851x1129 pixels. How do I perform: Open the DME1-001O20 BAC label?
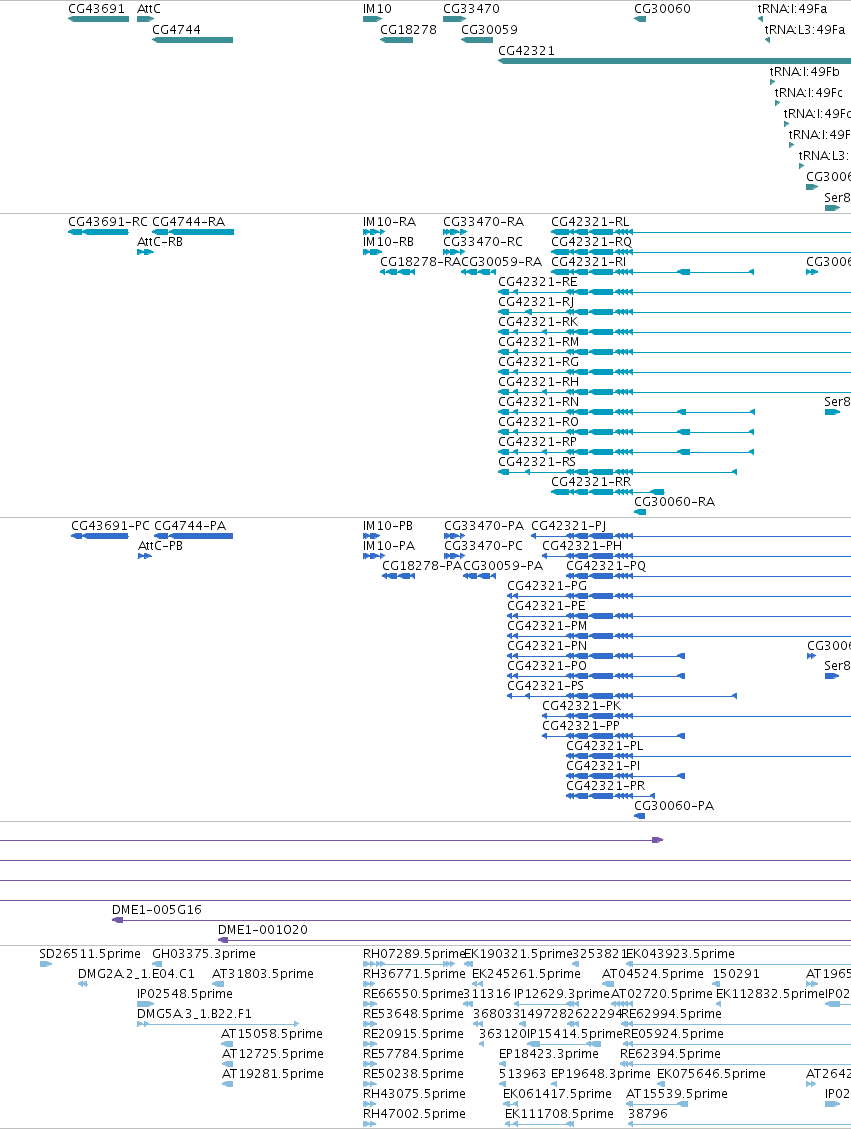pyautogui.click(x=263, y=930)
